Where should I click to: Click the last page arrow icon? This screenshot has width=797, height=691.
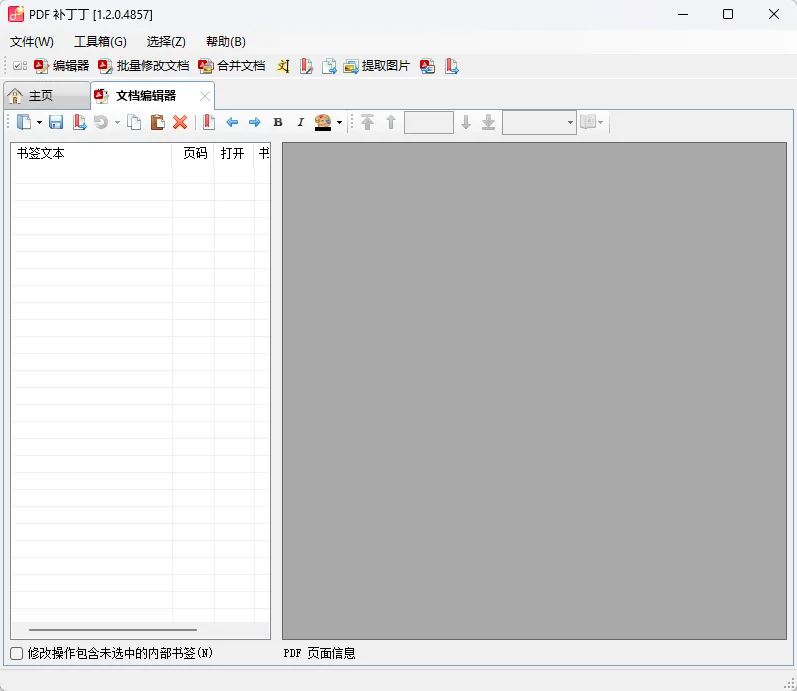(x=488, y=122)
